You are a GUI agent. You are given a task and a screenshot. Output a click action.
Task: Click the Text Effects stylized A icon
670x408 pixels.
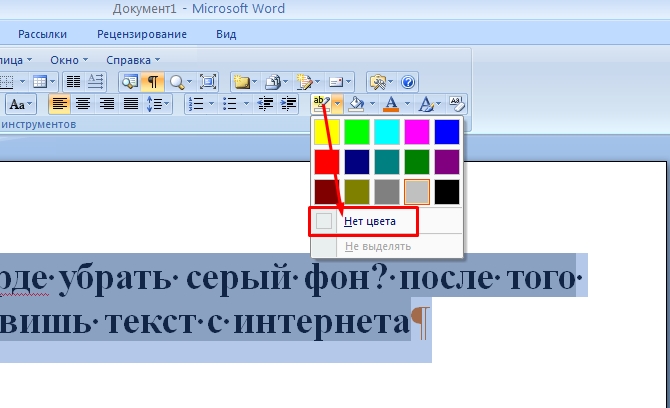(x=426, y=103)
